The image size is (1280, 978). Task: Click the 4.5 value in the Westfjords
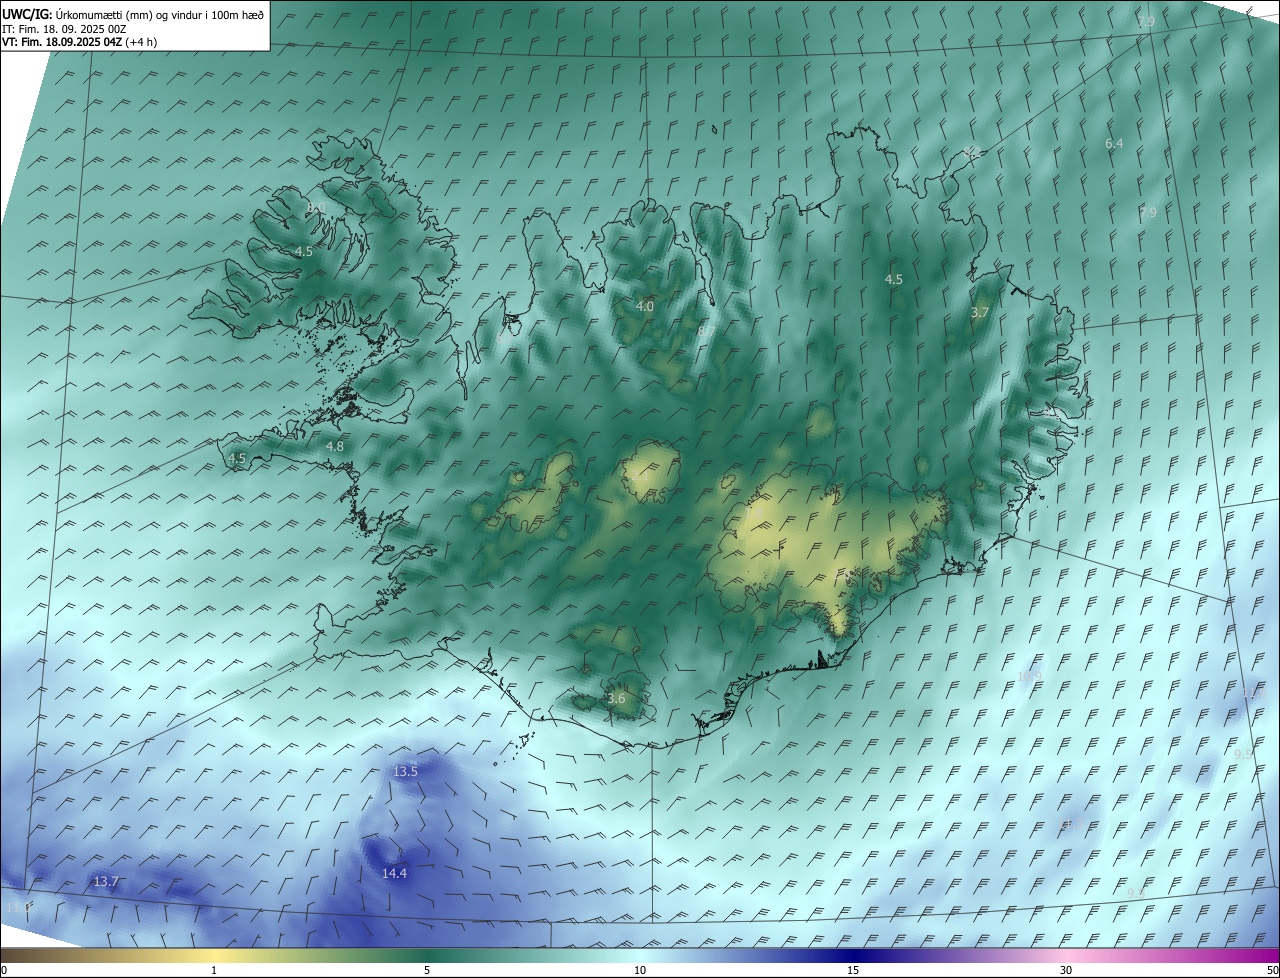304,251
